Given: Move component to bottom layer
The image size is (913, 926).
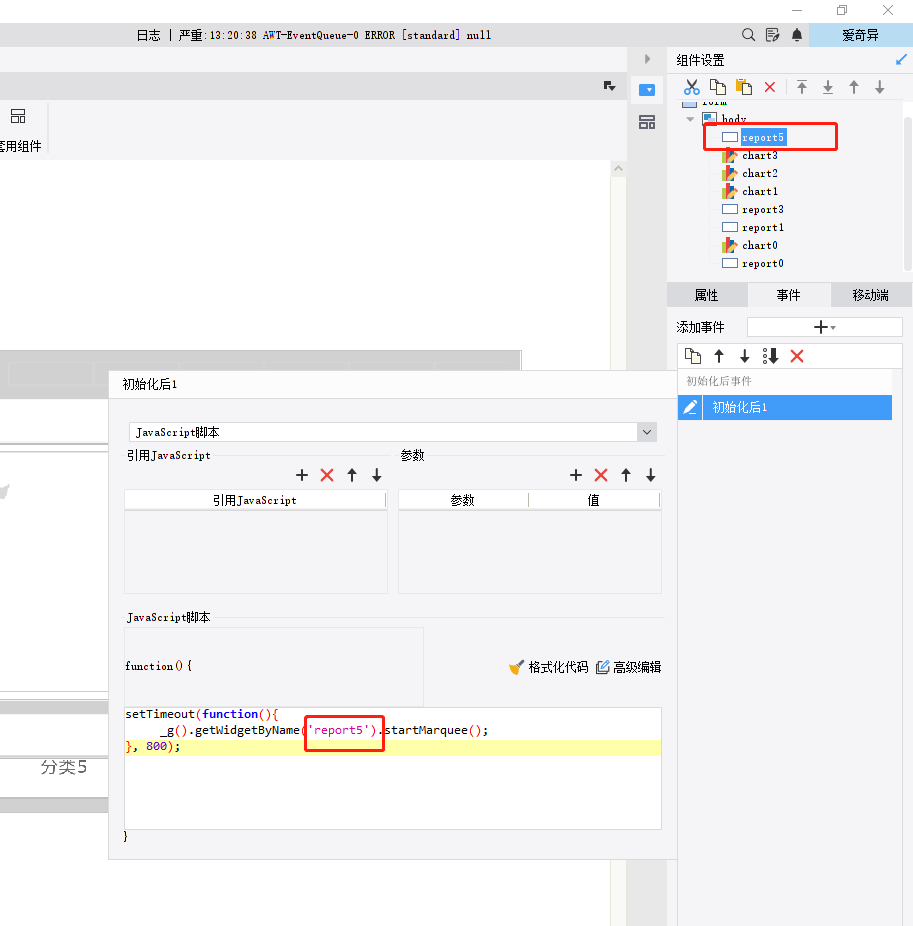Looking at the screenshot, I should [828, 87].
